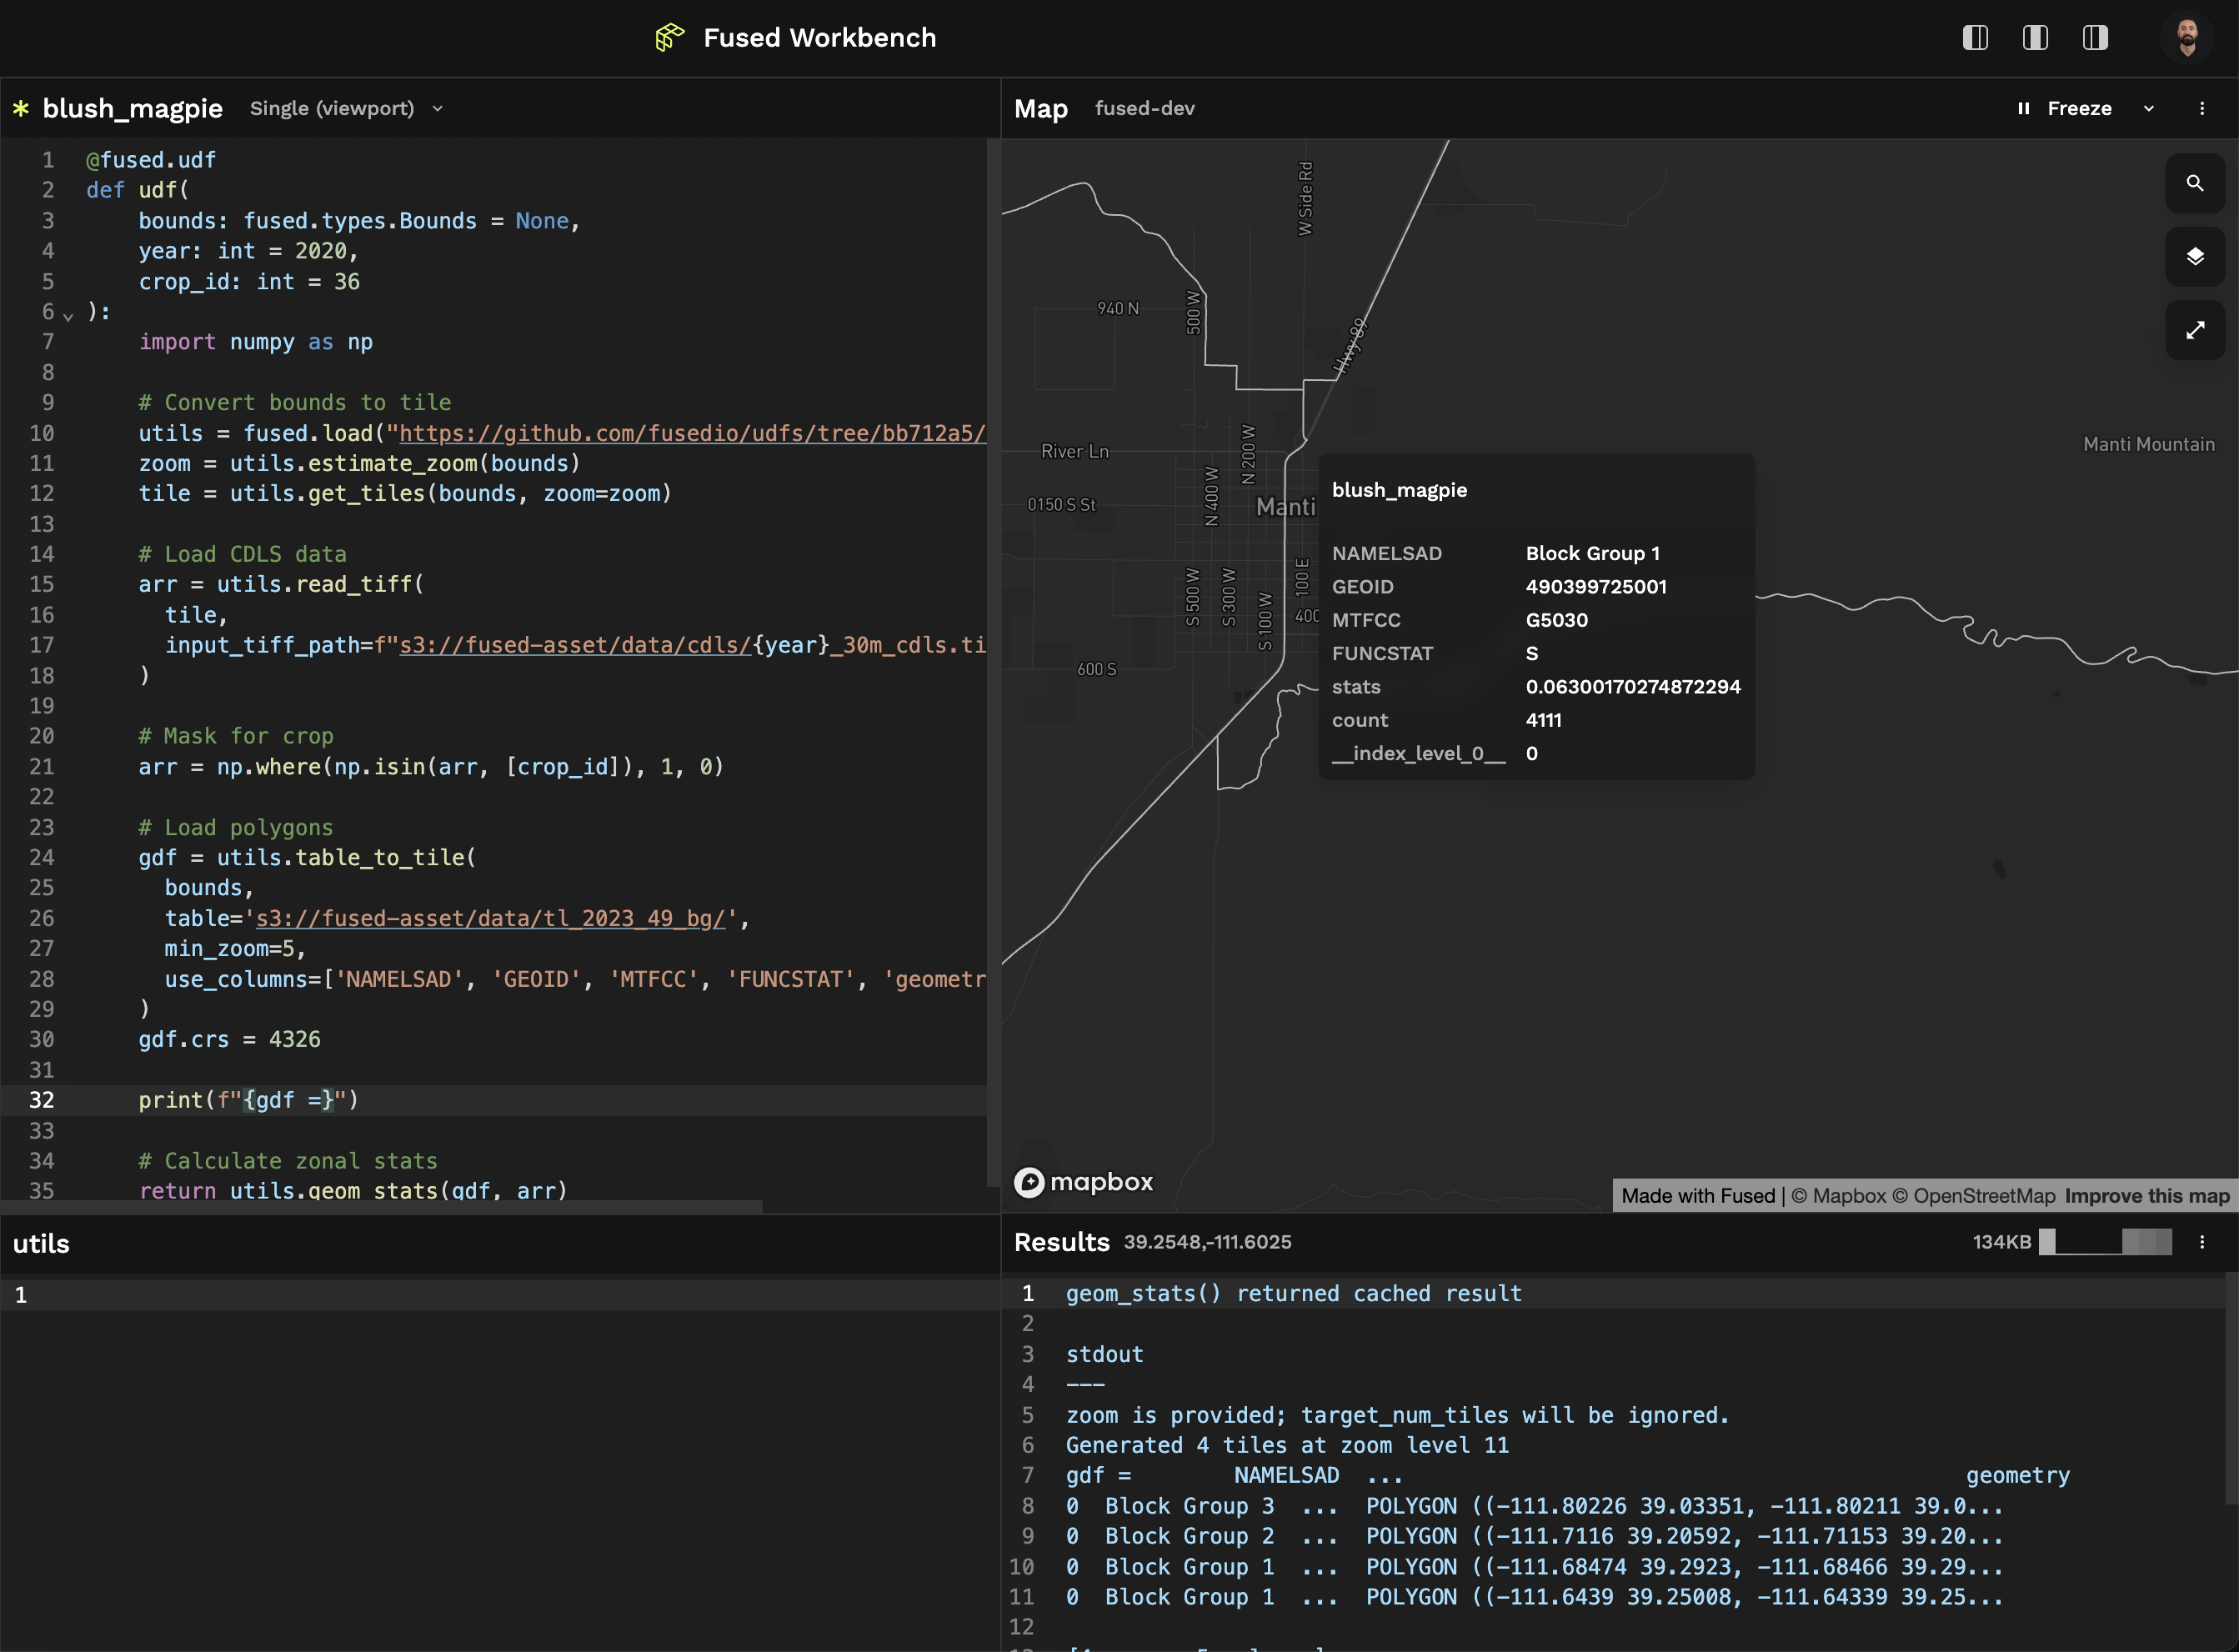Select the Map panel title
The width and height of the screenshot is (2239, 1652).
(x=1041, y=108)
